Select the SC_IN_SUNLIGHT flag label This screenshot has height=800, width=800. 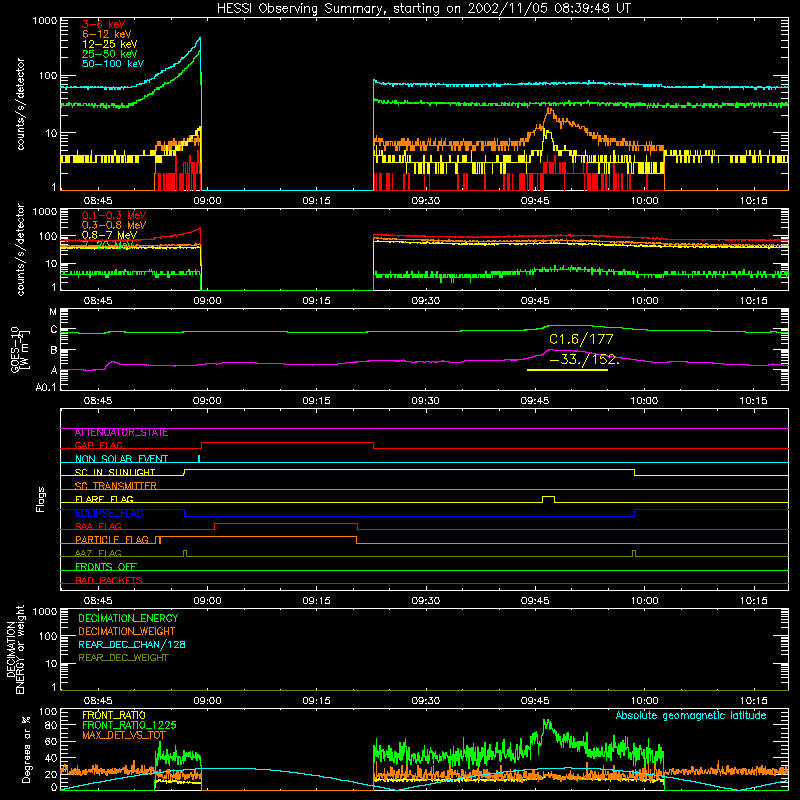point(115,472)
